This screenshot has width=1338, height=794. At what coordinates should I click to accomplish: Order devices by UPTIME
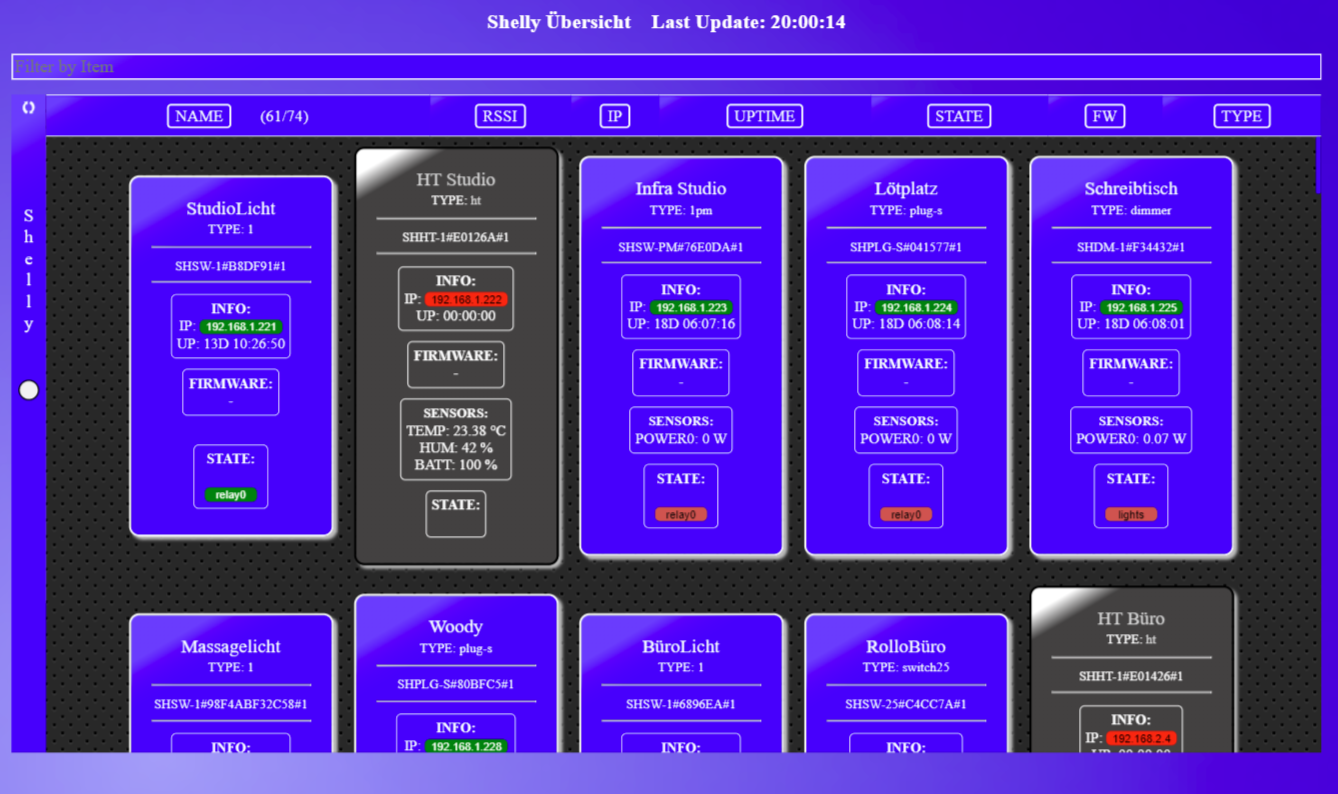(x=764, y=116)
